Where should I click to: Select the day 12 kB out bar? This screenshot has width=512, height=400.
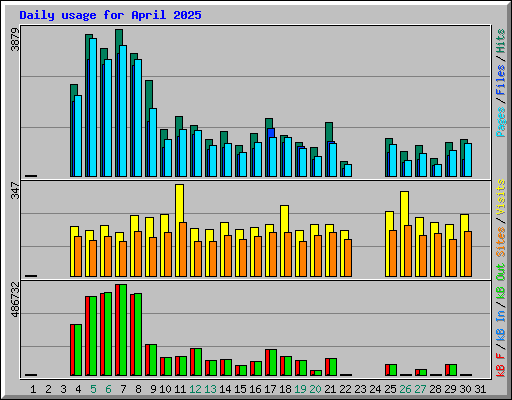pyautogui.click(x=198, y=362)
